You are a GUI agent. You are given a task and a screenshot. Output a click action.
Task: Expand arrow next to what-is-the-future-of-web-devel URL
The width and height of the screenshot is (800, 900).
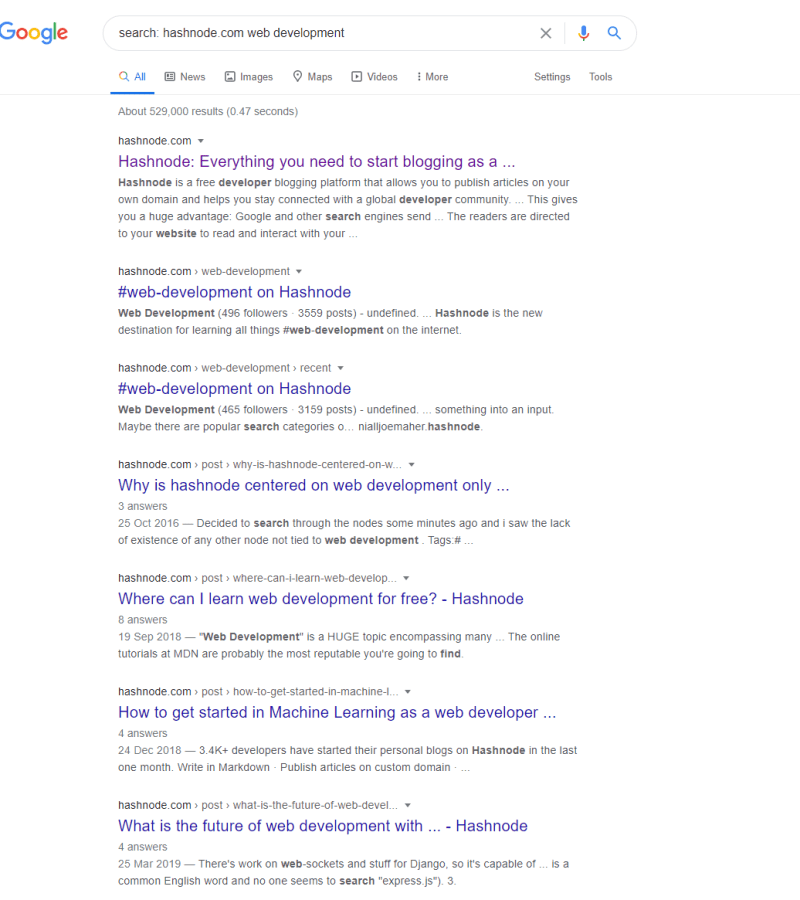[x=407, y=805]
